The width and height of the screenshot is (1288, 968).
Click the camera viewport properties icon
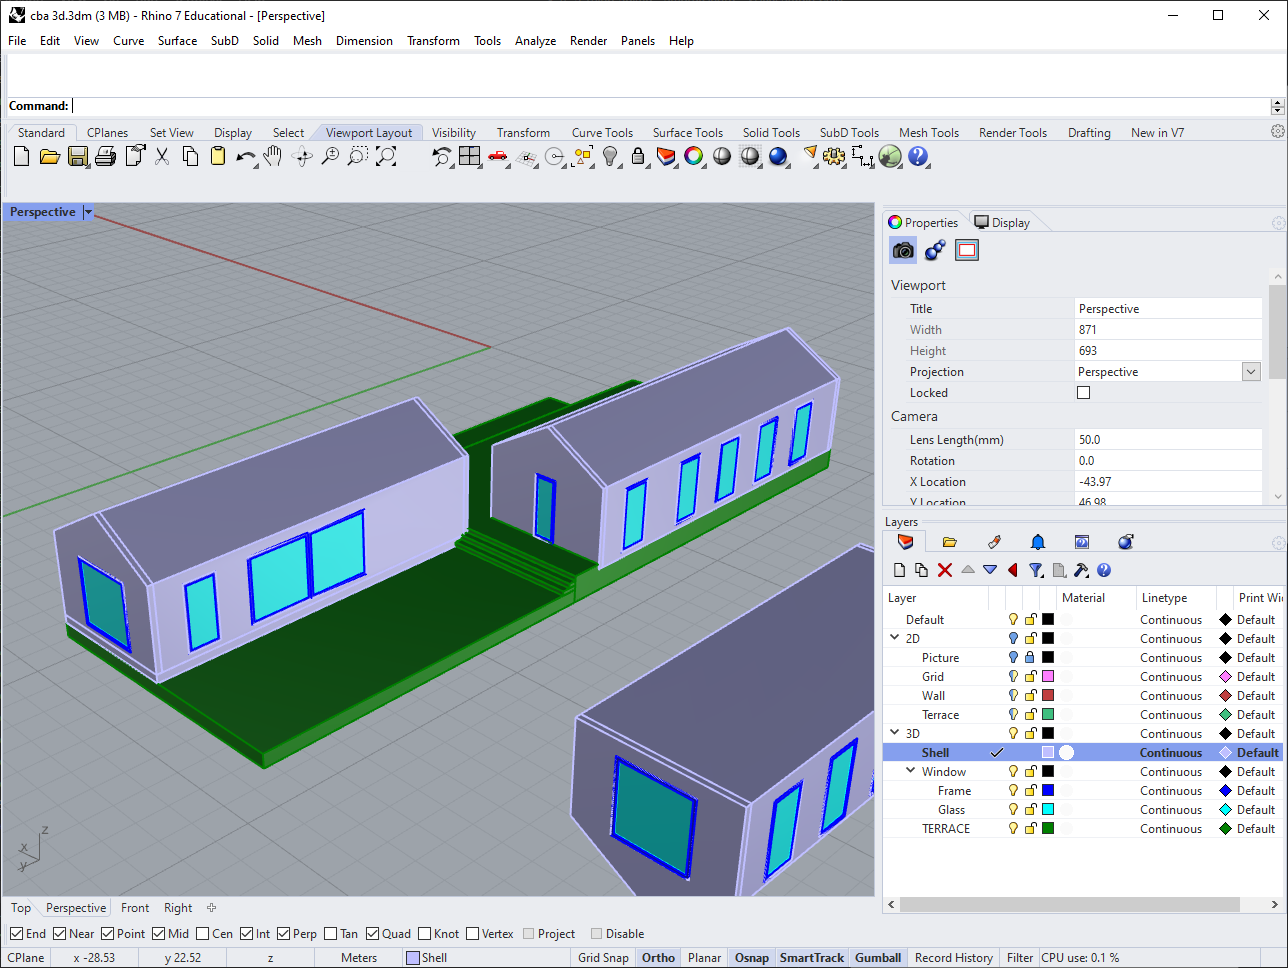903,250
